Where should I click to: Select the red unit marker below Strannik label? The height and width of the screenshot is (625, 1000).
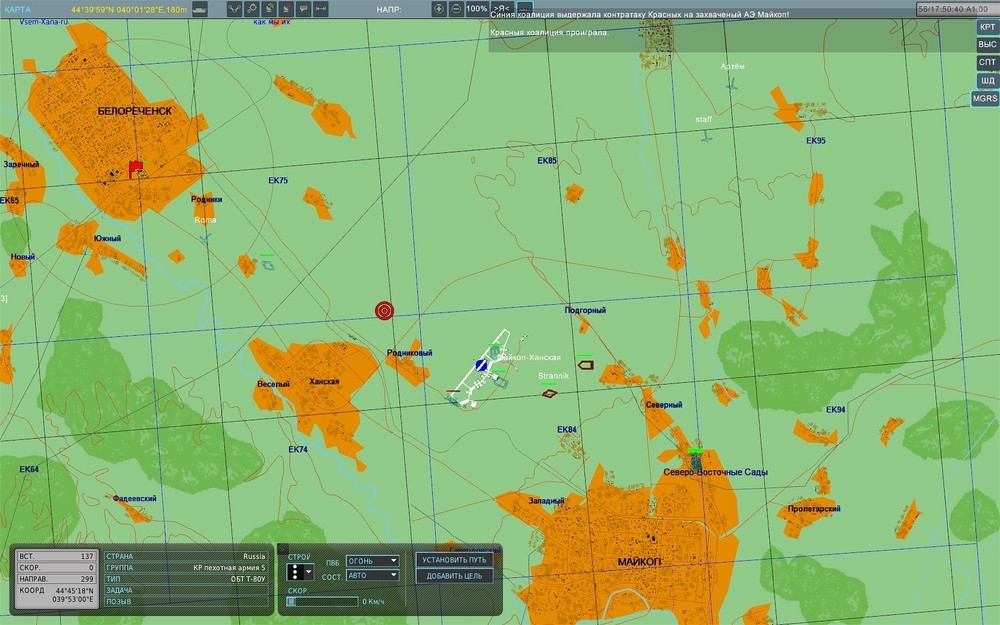click(549, 393)
